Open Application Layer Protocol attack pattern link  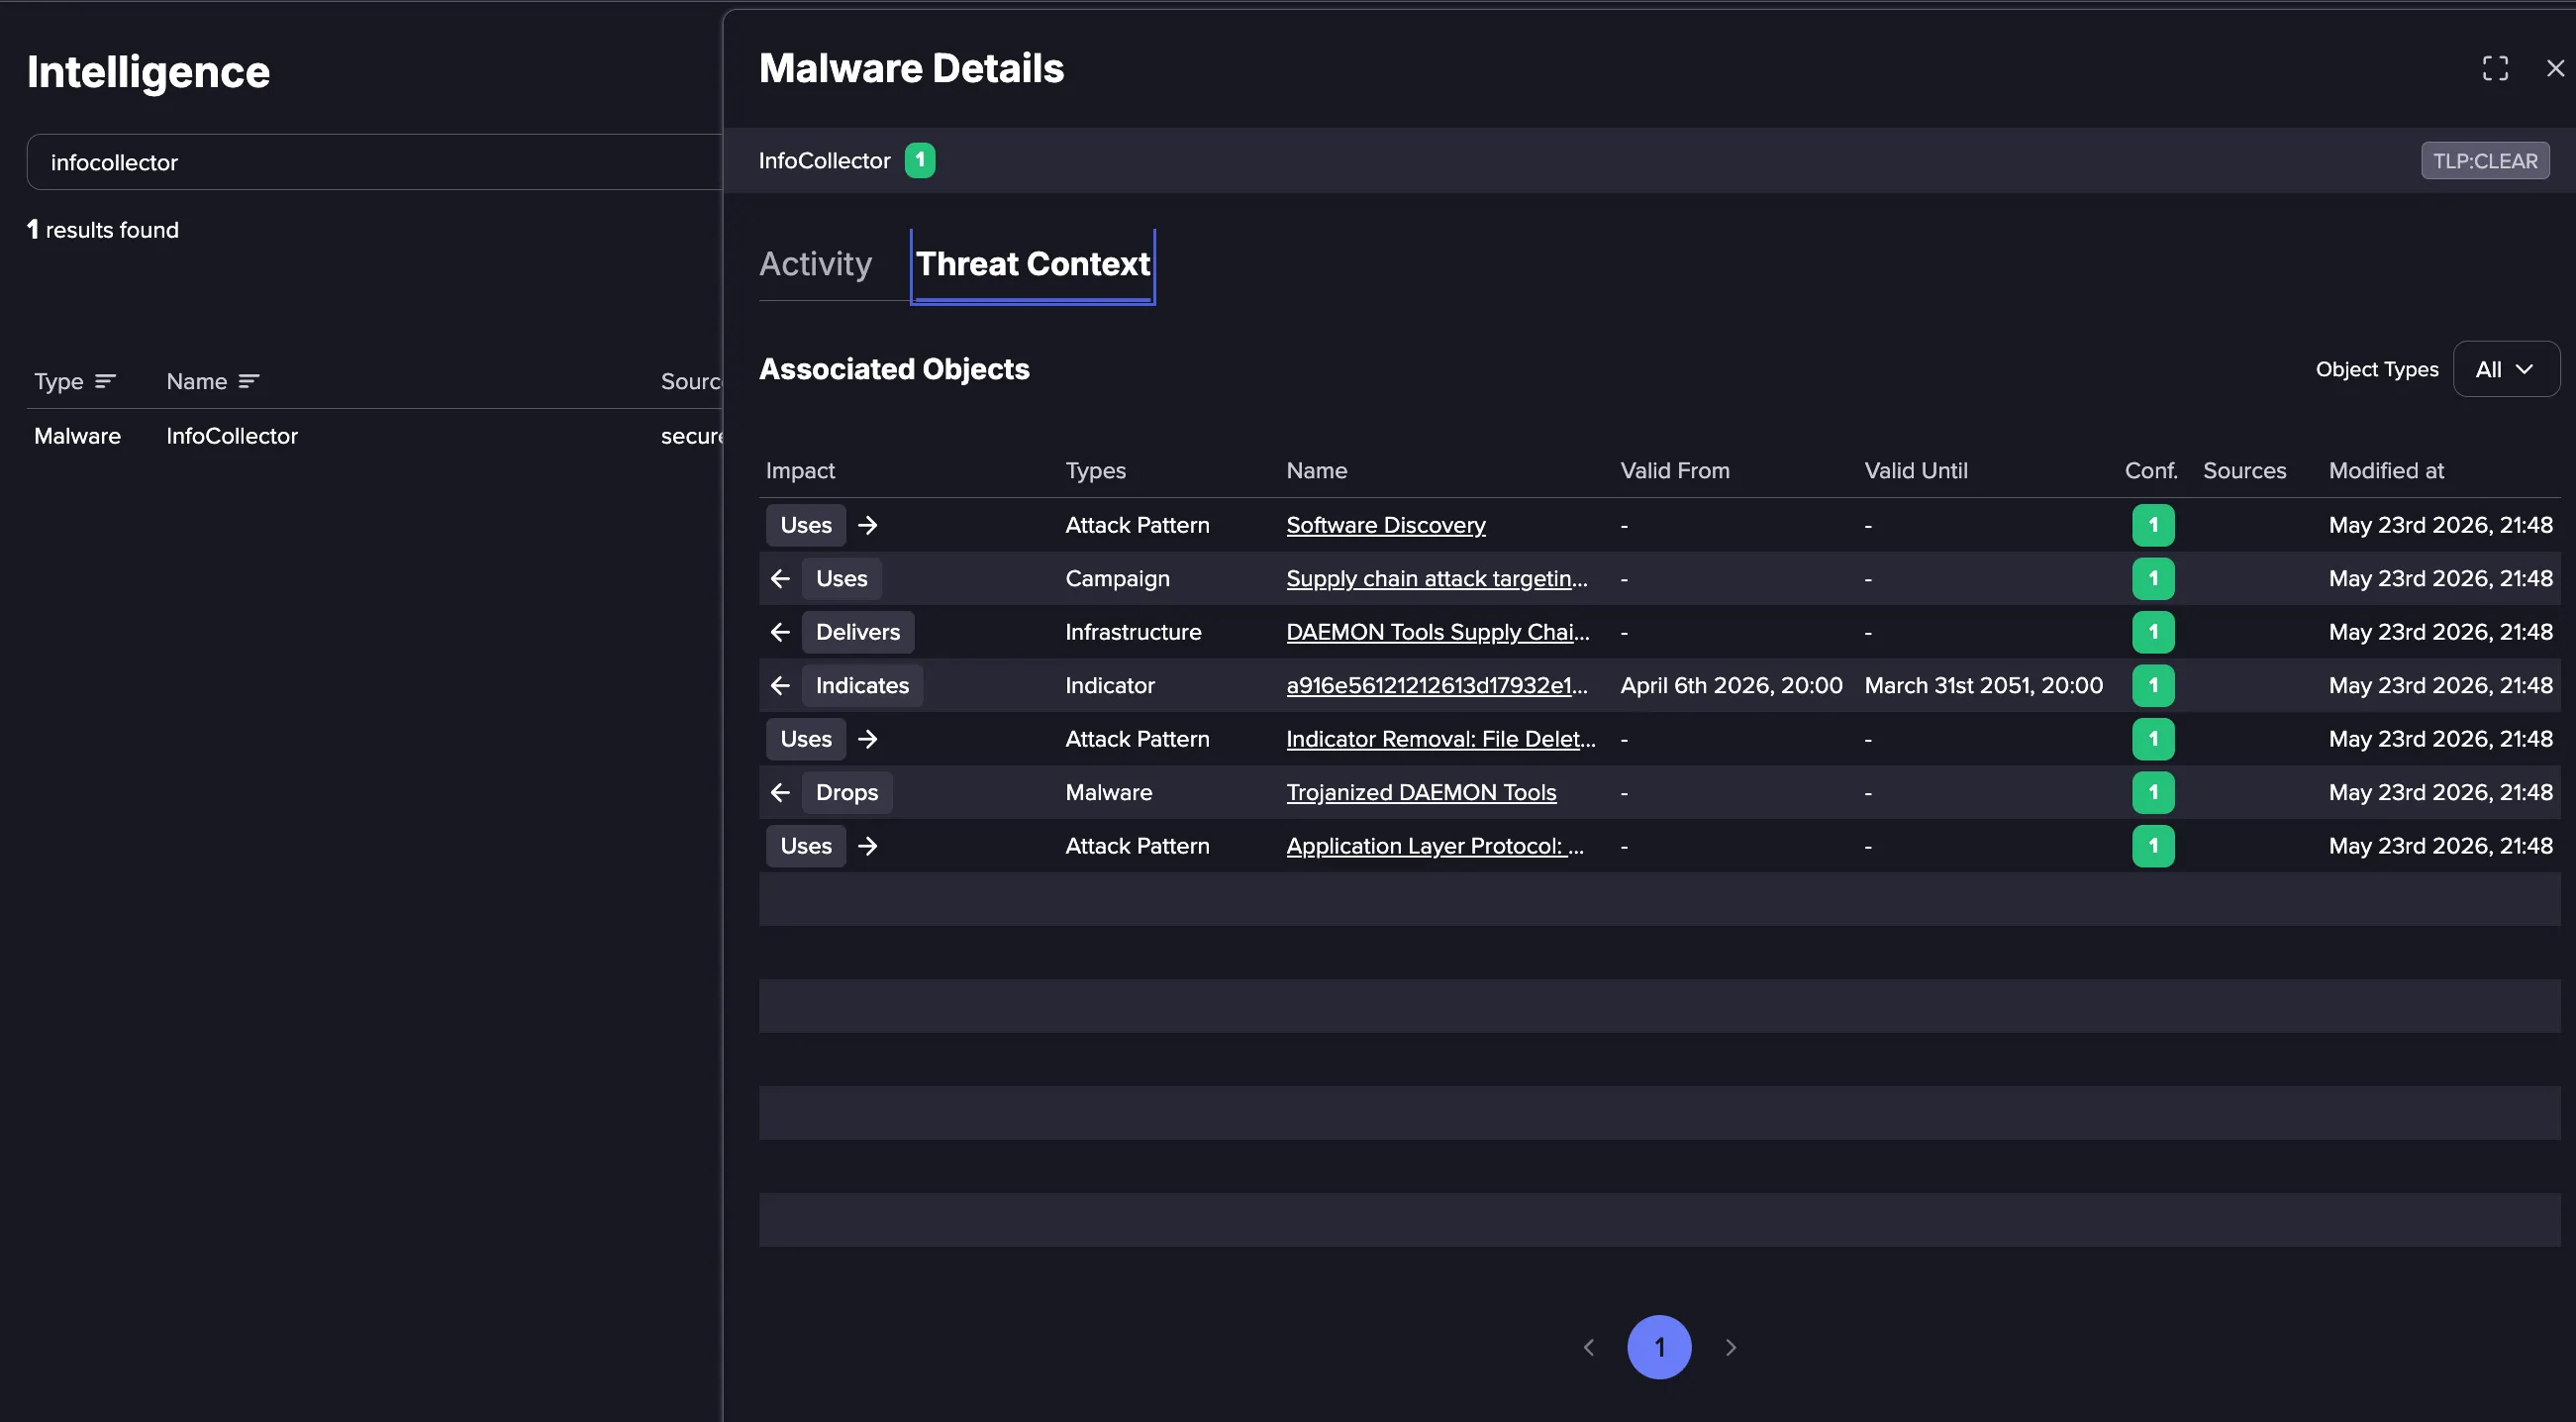1434,846
